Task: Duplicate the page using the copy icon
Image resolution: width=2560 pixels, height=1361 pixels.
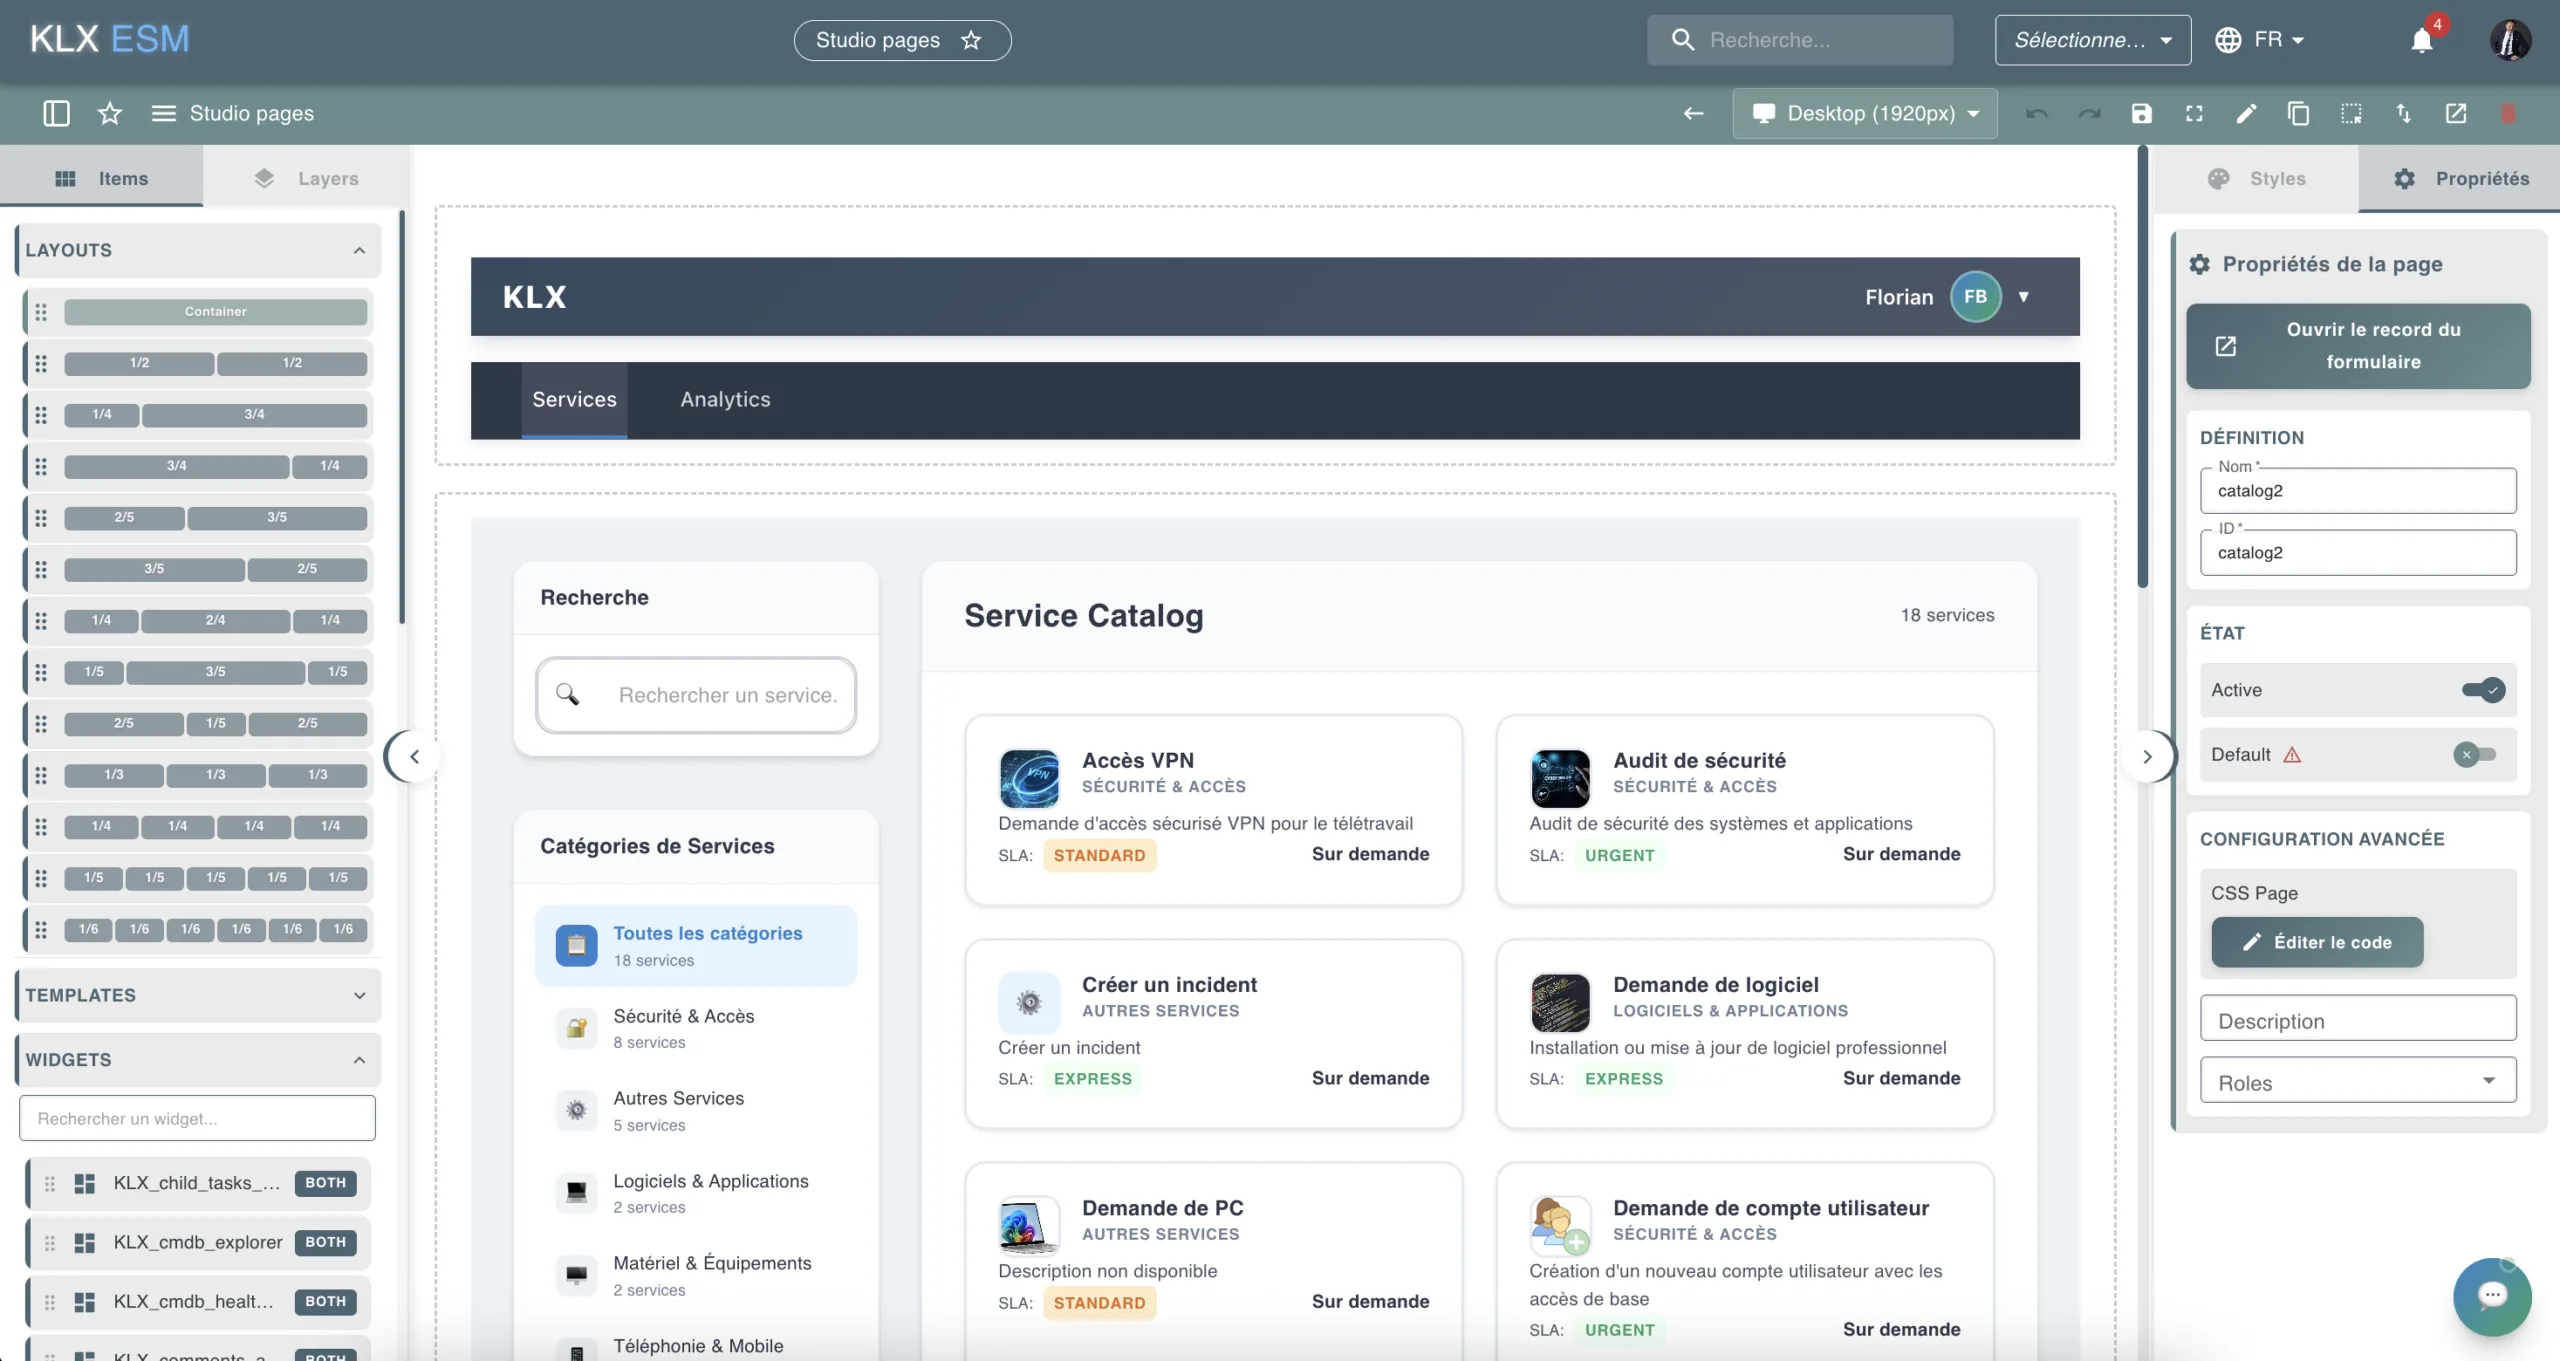Action: tap(2299, 113)
